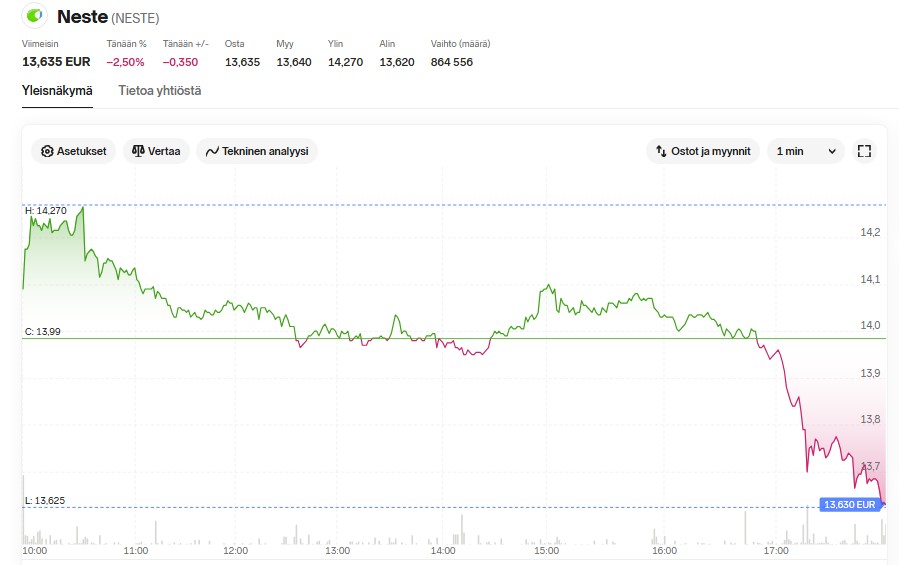Click the green Neste company logo
This screenshot has height=565, width=899.
point(35,16)
